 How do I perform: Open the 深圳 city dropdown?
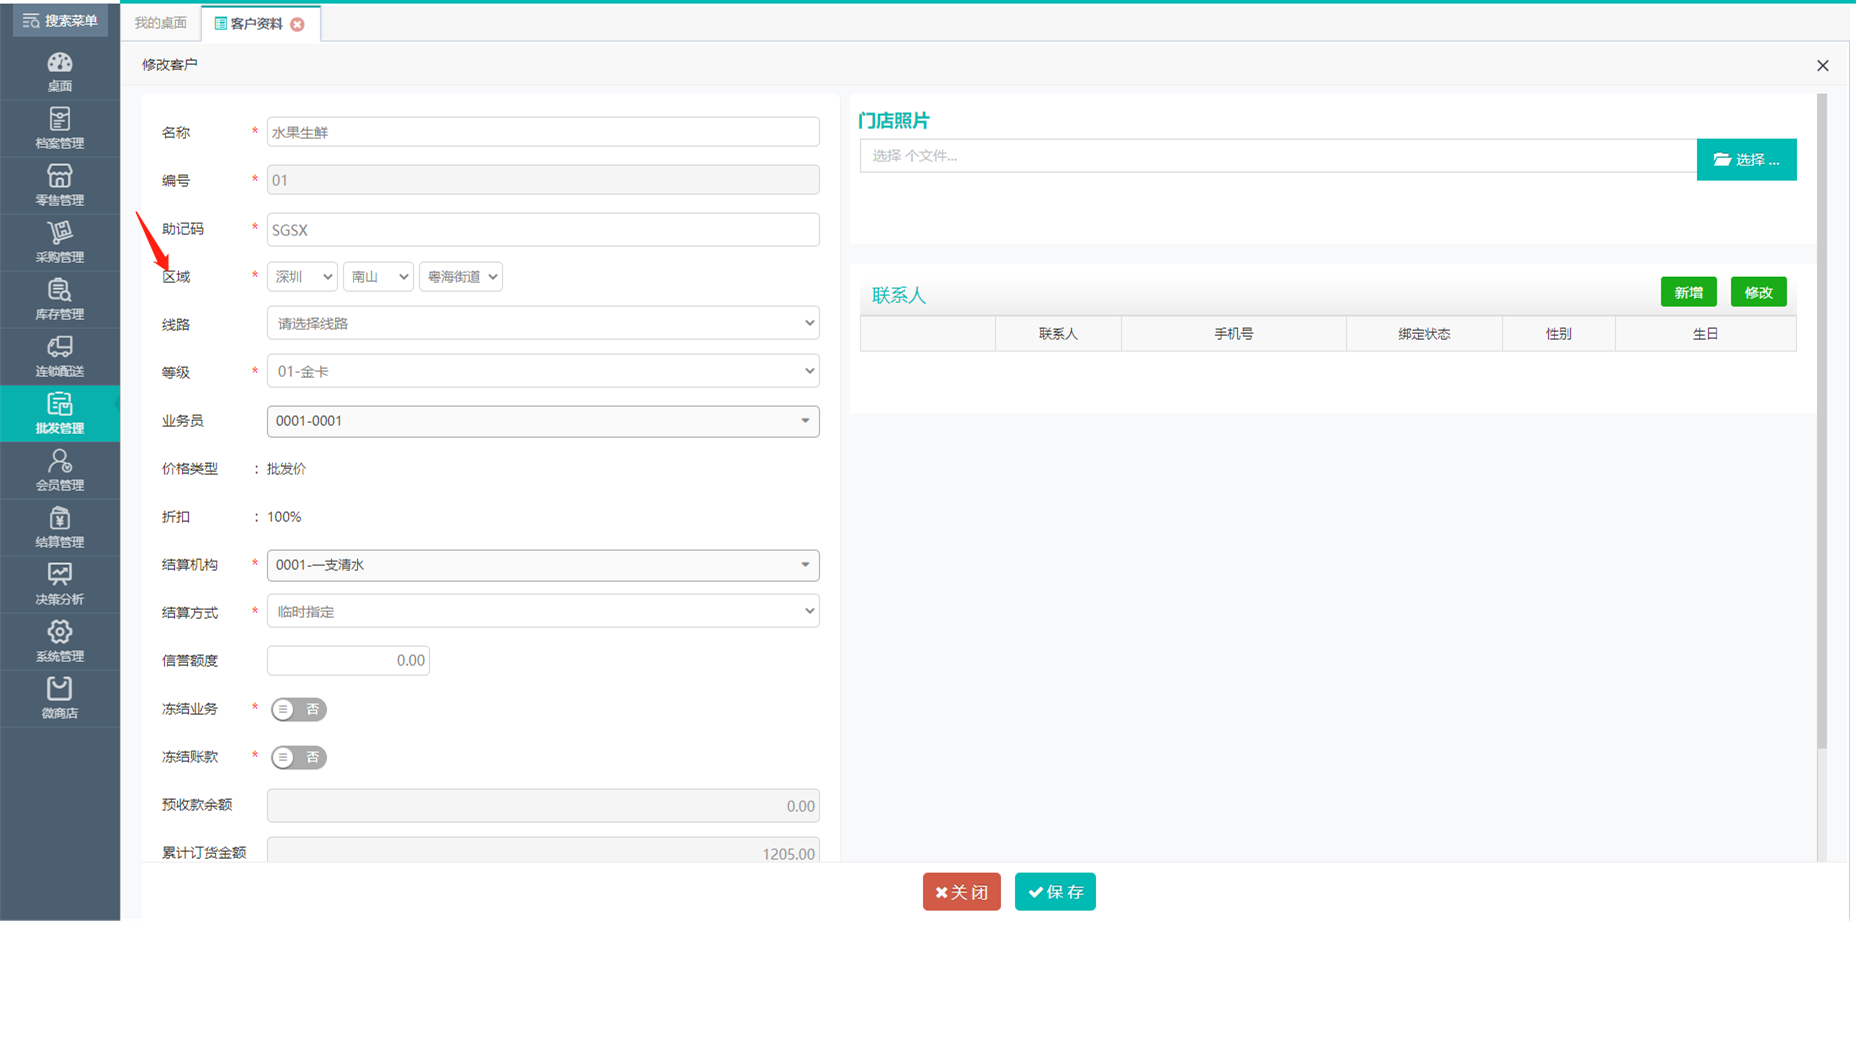click(302, 277)
